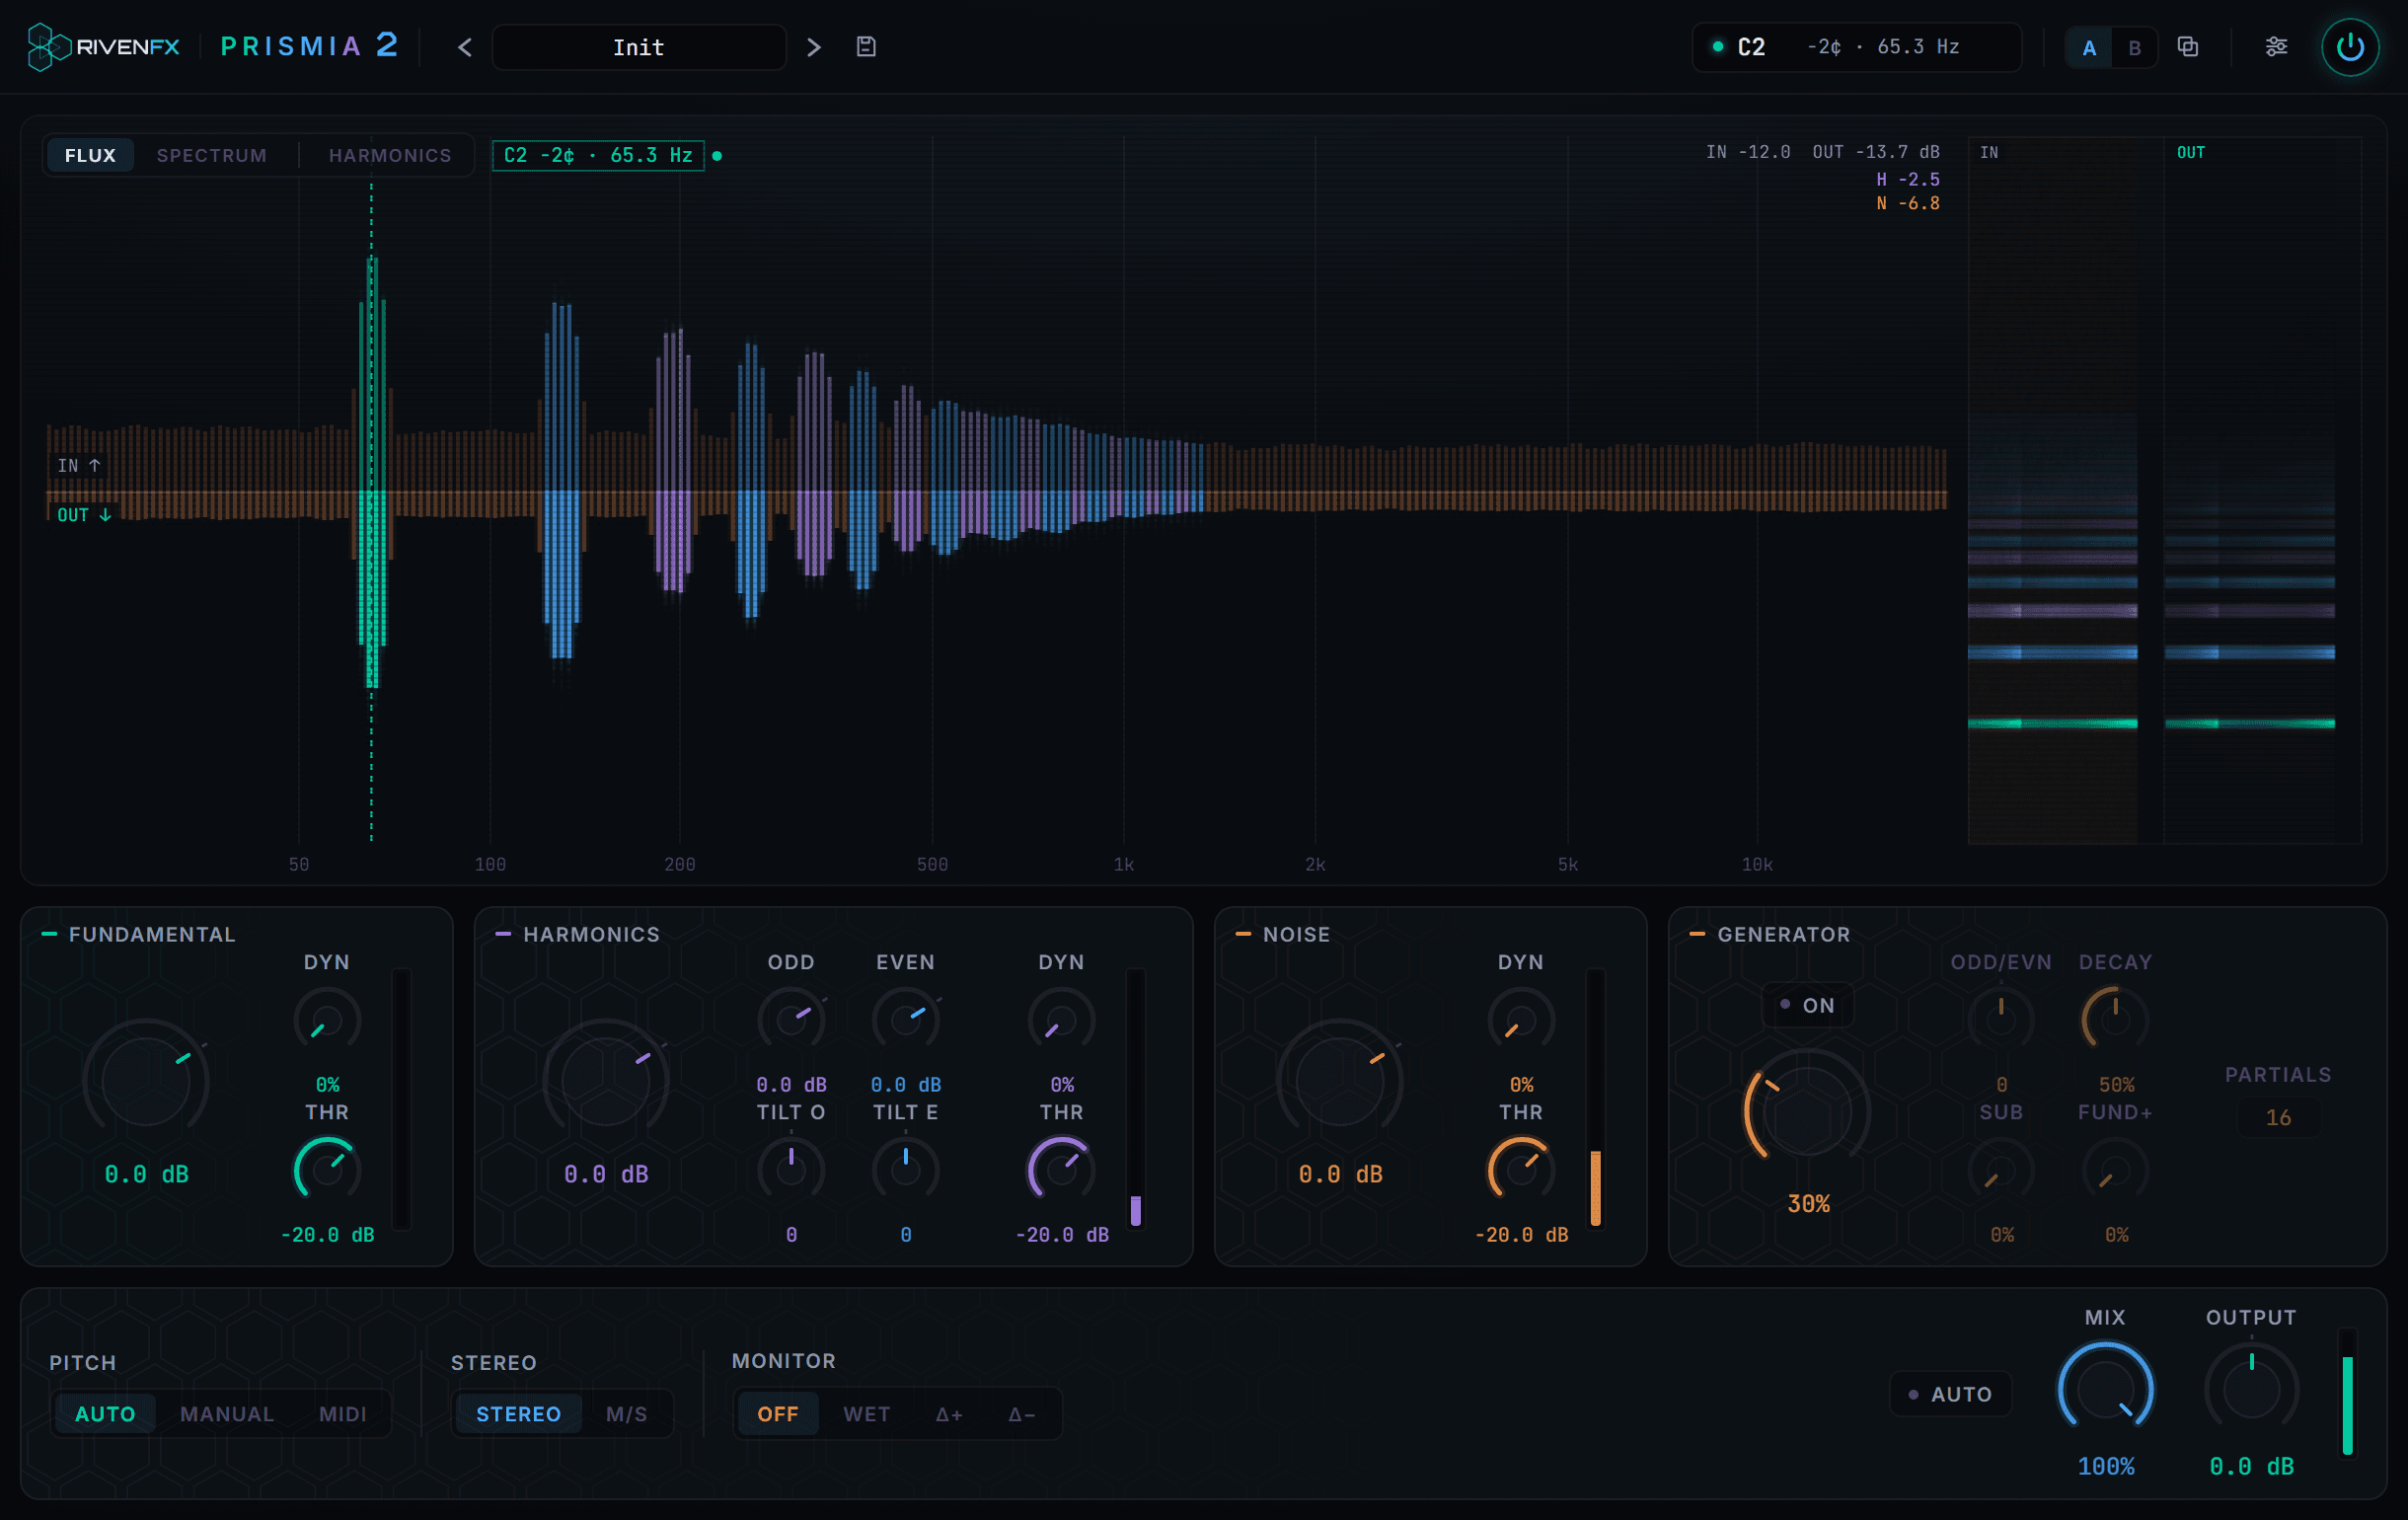Click the copy A/B state icon
The image size is (2408, 1520).
coord(2188,47)
